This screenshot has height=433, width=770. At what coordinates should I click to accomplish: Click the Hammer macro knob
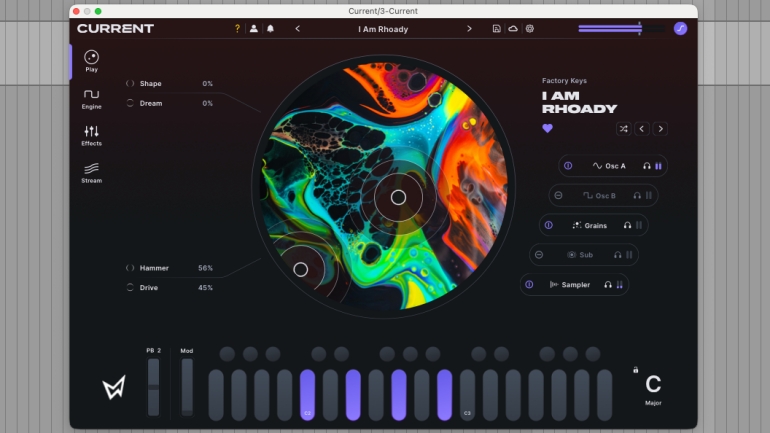tap(130, 268)
